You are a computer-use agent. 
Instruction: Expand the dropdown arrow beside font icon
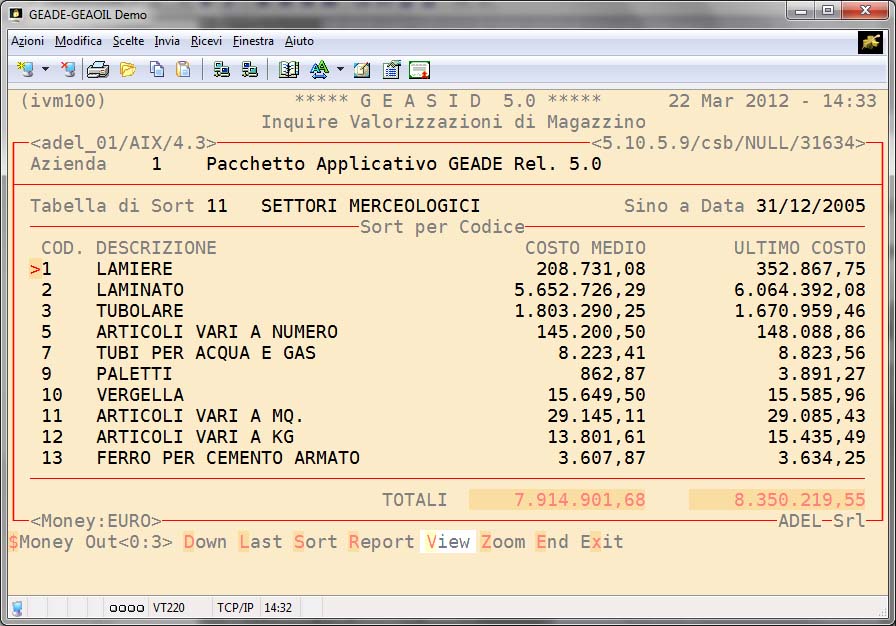click(340, 70)
